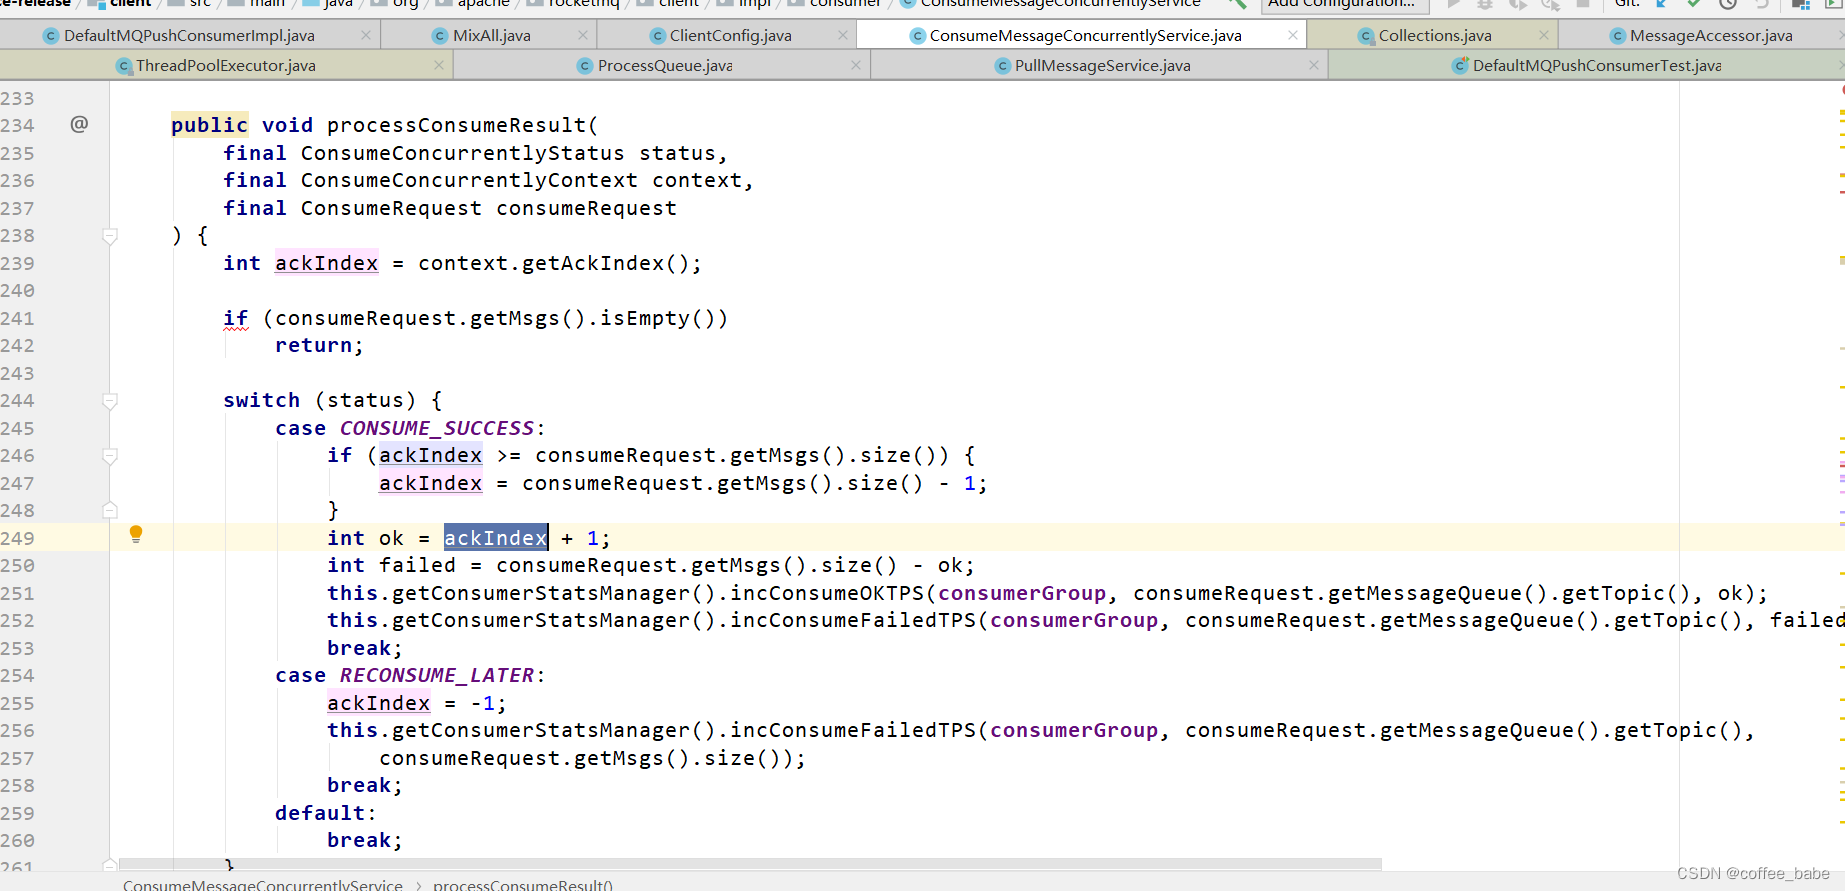The width and height of the screenshot is (1845, 891).
Task: Close the ProcessQueue.java tab
Action: [x=856, y=65]
